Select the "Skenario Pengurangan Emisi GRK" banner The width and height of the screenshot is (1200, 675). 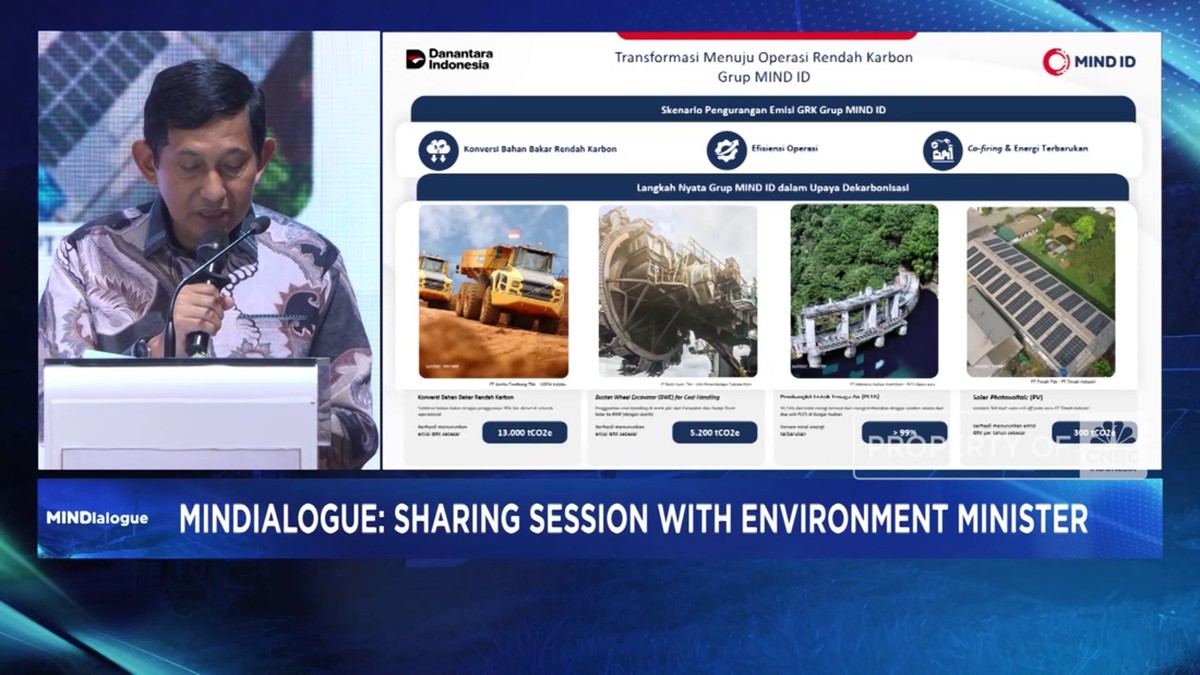tap(773, 109)
